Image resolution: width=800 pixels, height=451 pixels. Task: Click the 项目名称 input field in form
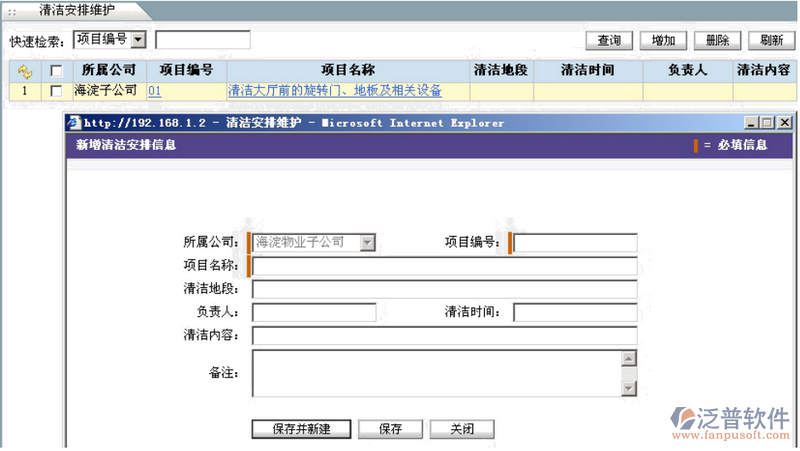pos(444,266)
